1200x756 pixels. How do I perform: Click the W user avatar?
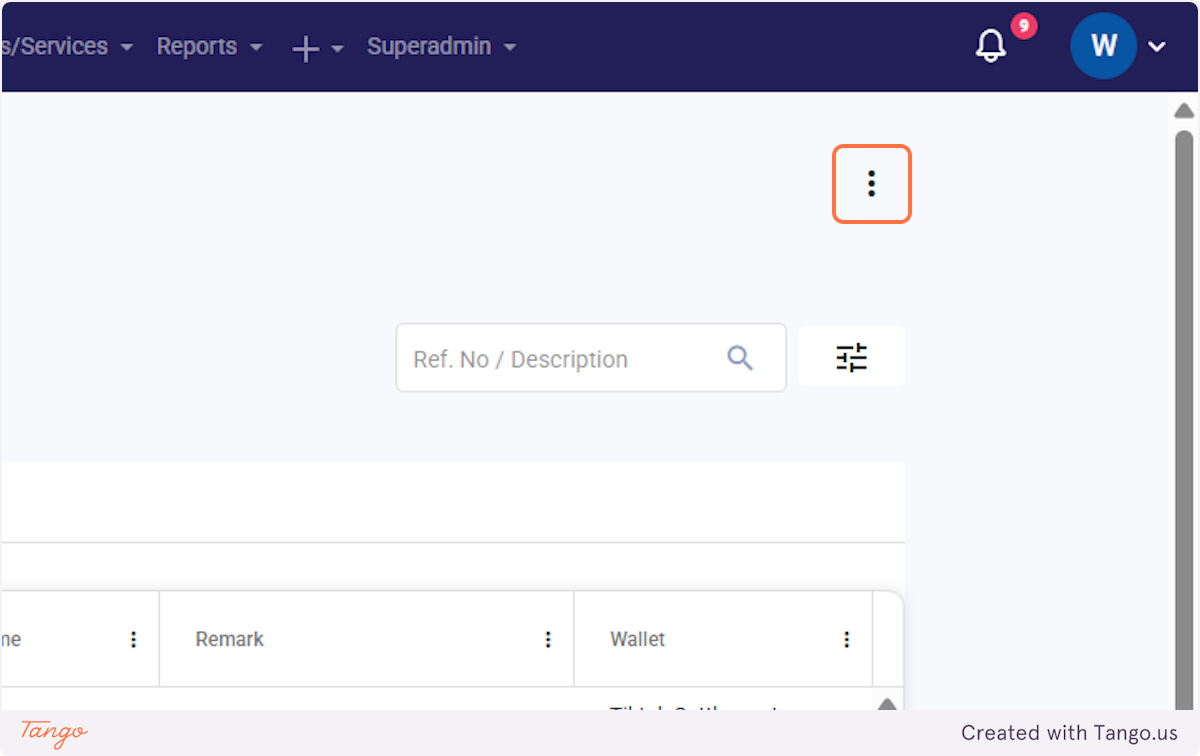click(x=1103, y=46)
